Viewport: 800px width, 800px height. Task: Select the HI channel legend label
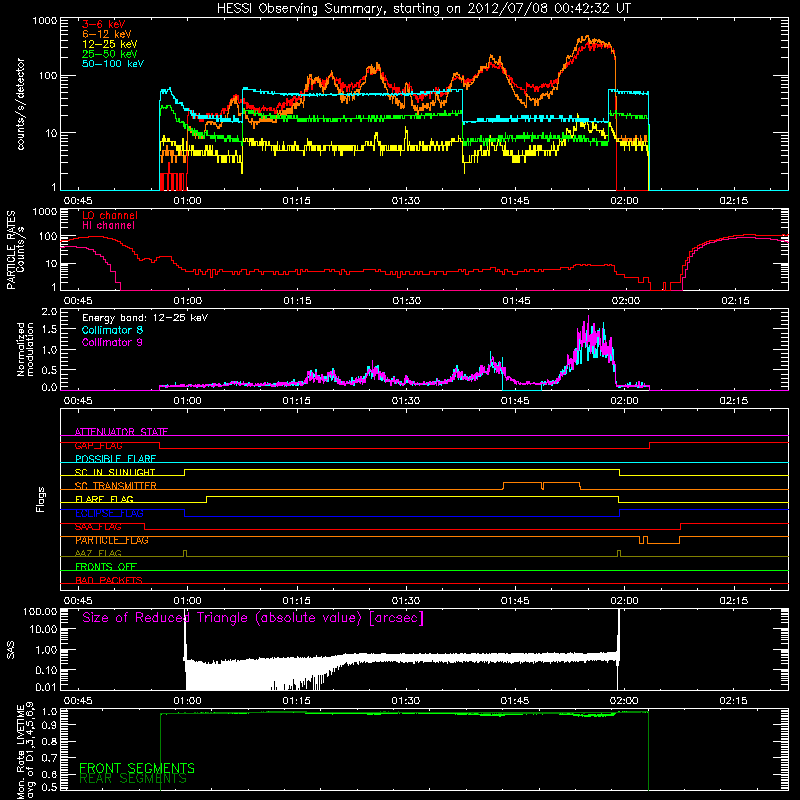[x=108, y=226]
